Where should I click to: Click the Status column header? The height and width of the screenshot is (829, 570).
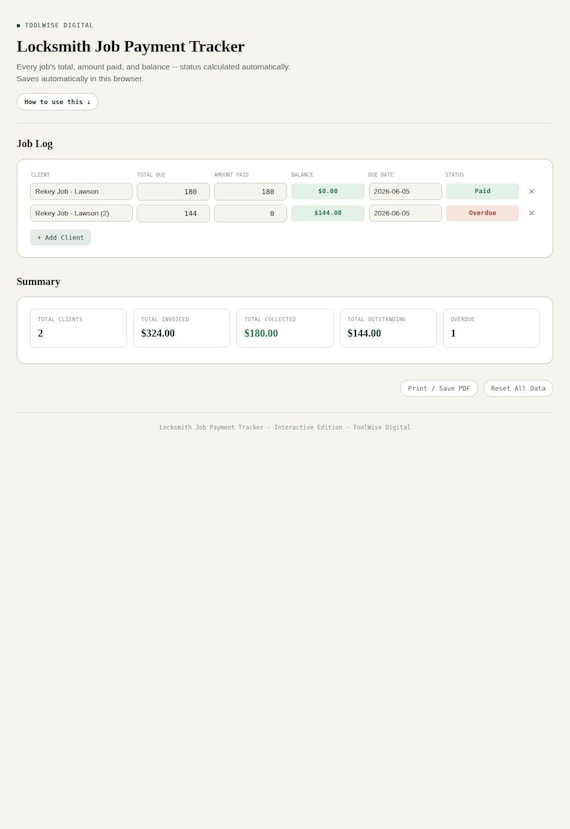pyautogui.click(x=455, y=174)
